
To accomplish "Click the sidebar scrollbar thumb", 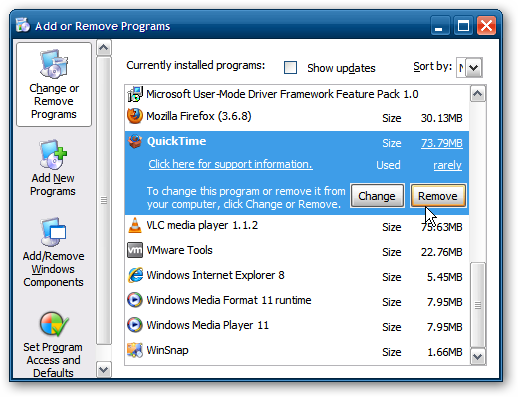I will tap(104, 200).
